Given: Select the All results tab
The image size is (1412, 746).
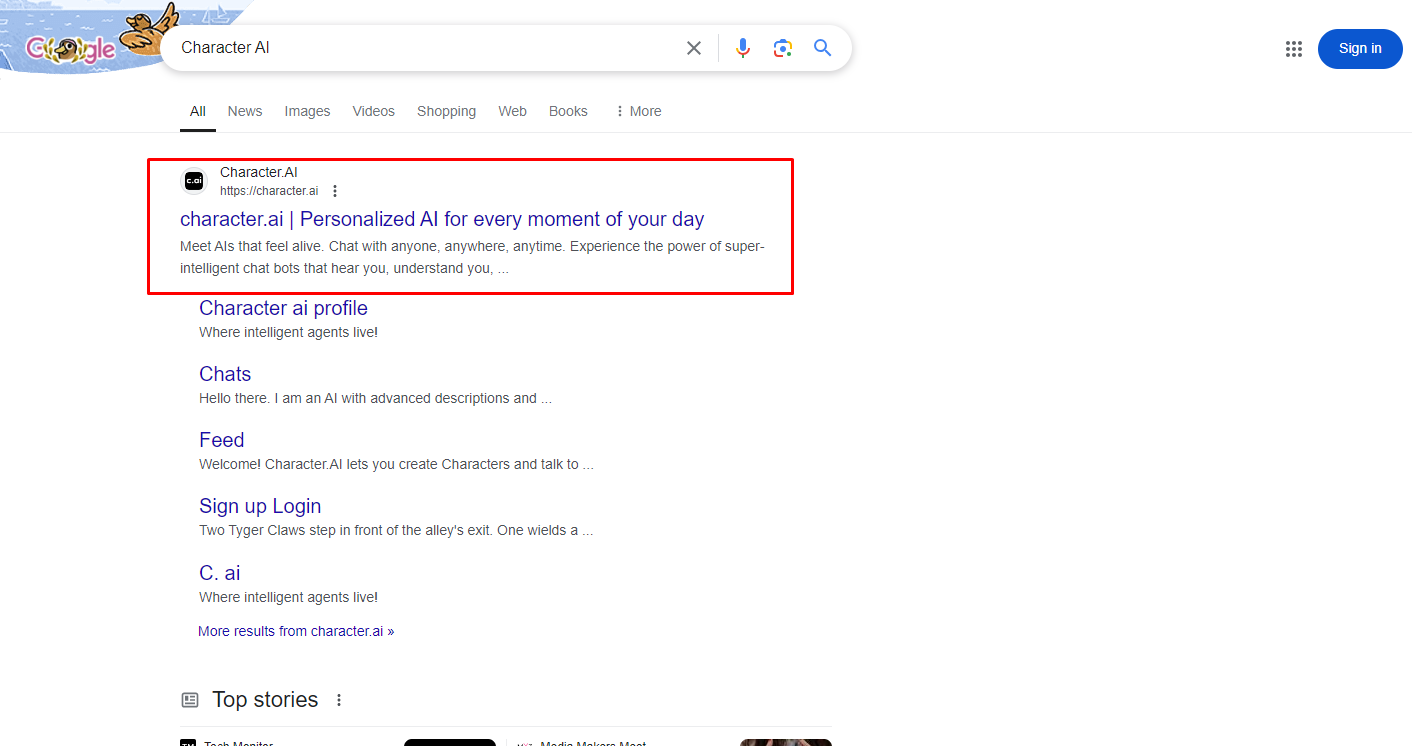Looking at the screenshot, I should tap(198, 111).
